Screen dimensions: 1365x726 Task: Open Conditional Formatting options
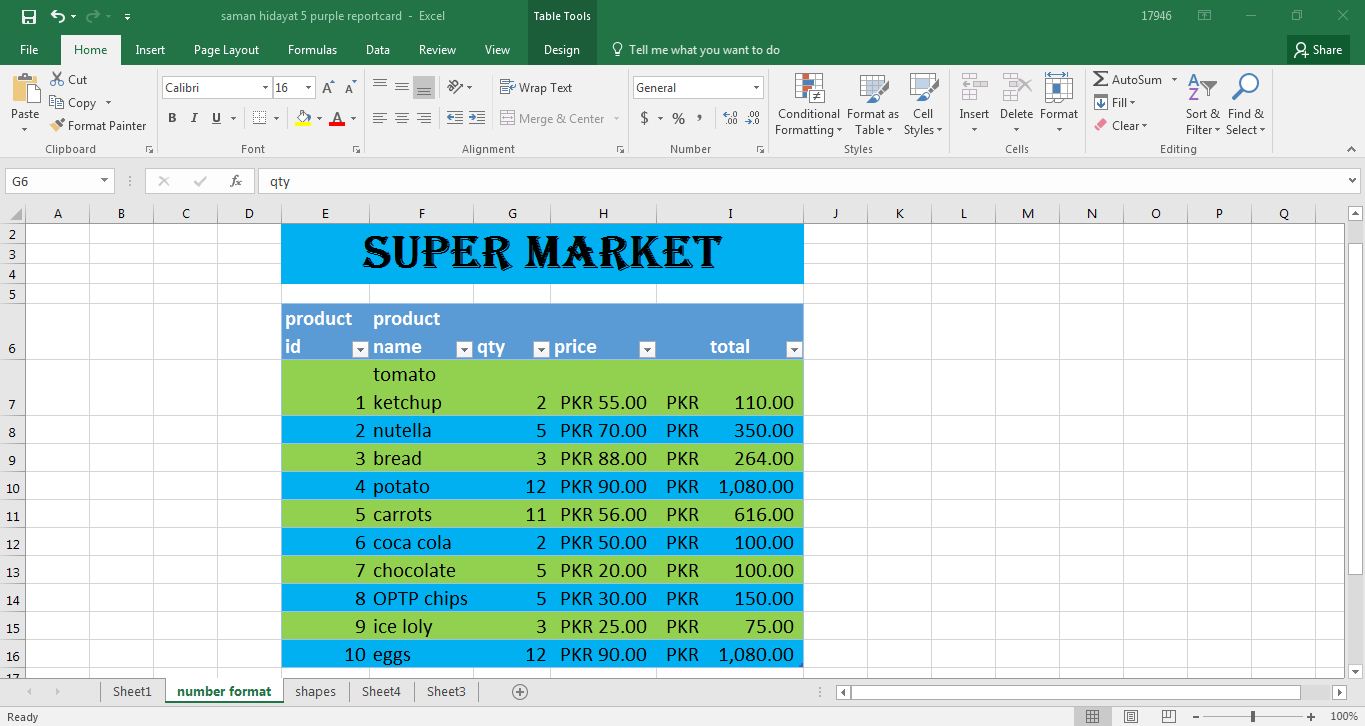click(x=808, y=105)
